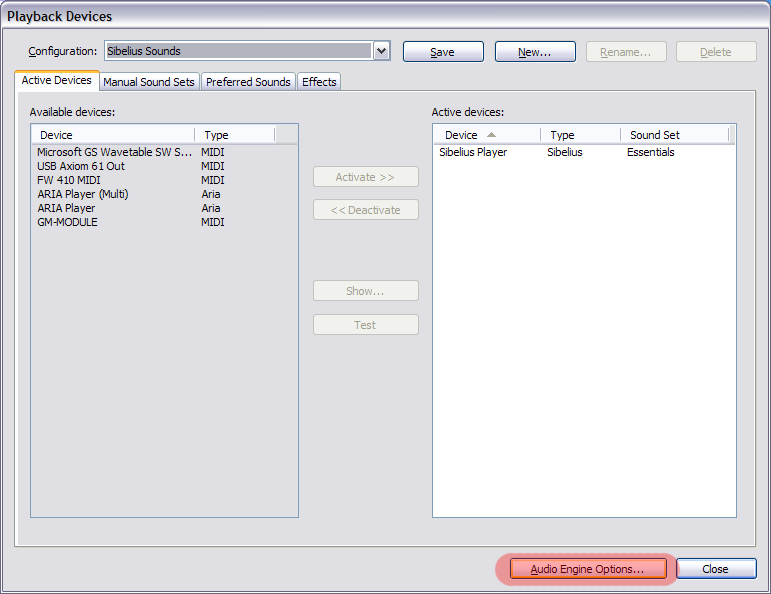This screenshot has height=594, width=771.
Task: Click the Aria type of ARIA Player (Multi)
Action: (x=211, y=194)
